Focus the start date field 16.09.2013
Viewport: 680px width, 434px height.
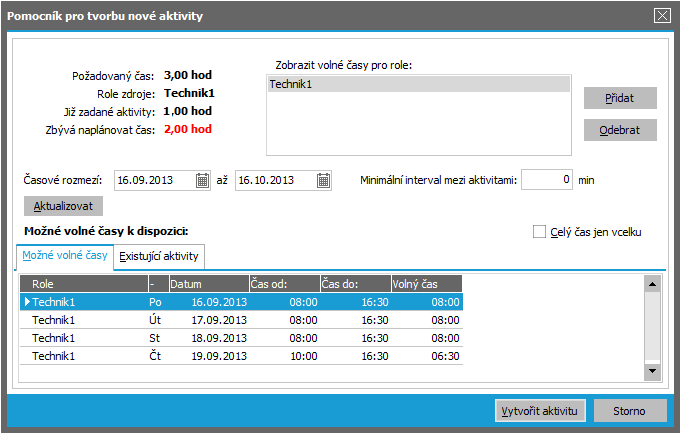(x=154, y=181)
